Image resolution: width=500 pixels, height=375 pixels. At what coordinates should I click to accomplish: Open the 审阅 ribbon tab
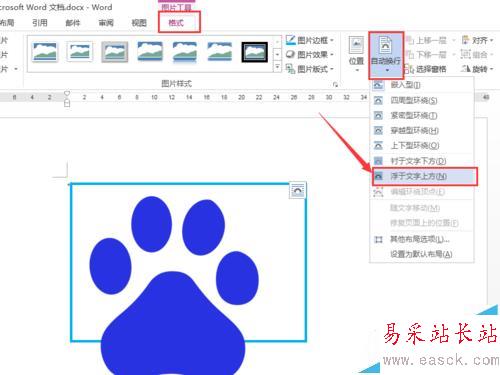click(x=106, y=23)
